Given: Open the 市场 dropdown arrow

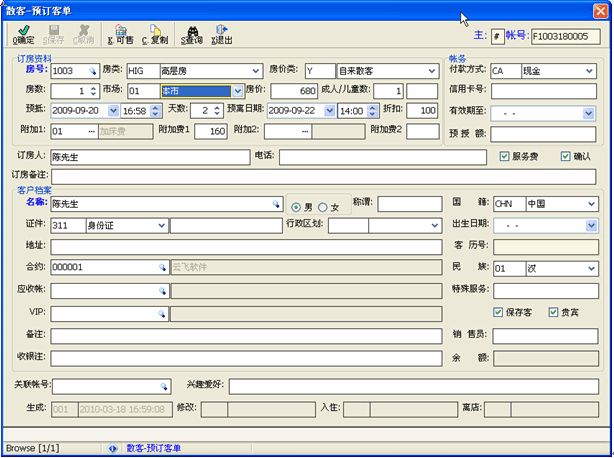Looking at the screenshot, I should [x=238, y=91].
